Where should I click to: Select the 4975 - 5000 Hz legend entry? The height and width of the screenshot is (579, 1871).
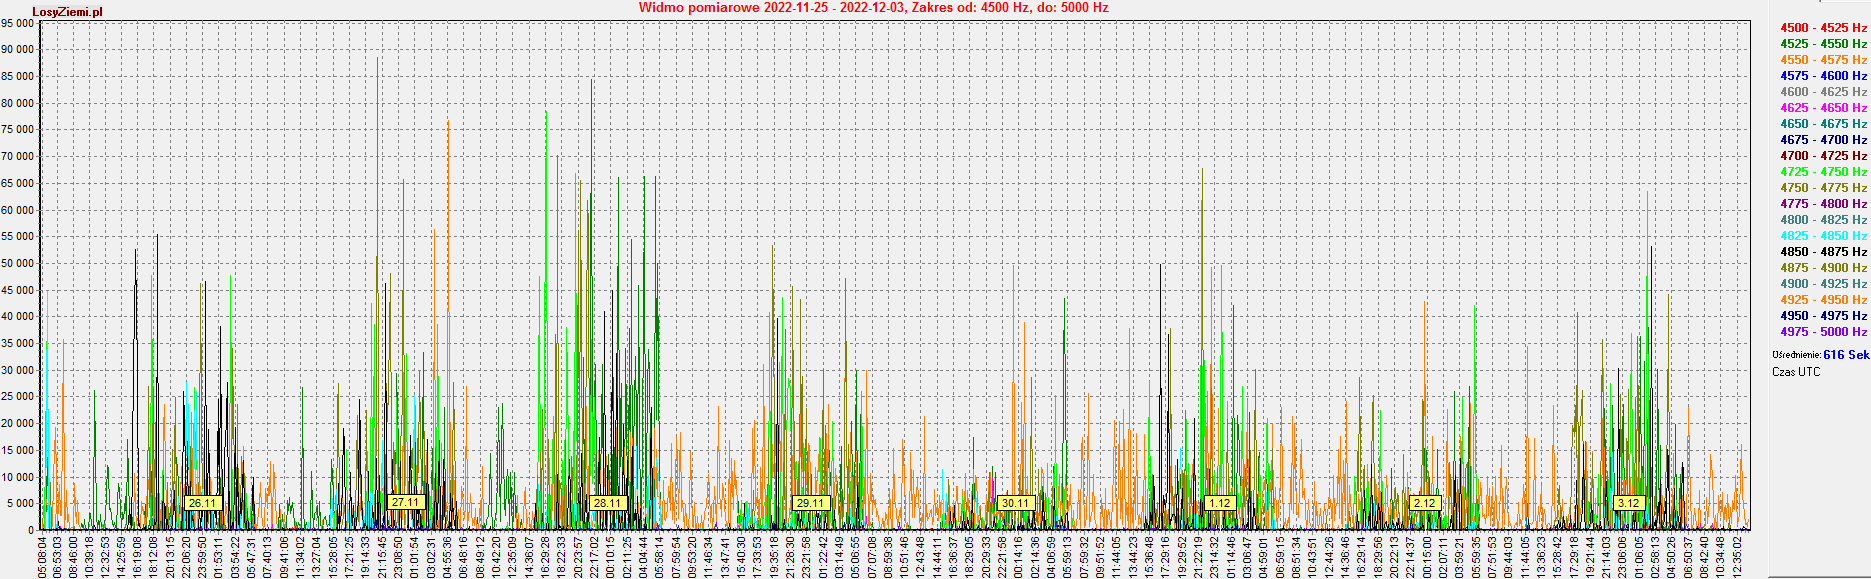[x=1822, y=332]
